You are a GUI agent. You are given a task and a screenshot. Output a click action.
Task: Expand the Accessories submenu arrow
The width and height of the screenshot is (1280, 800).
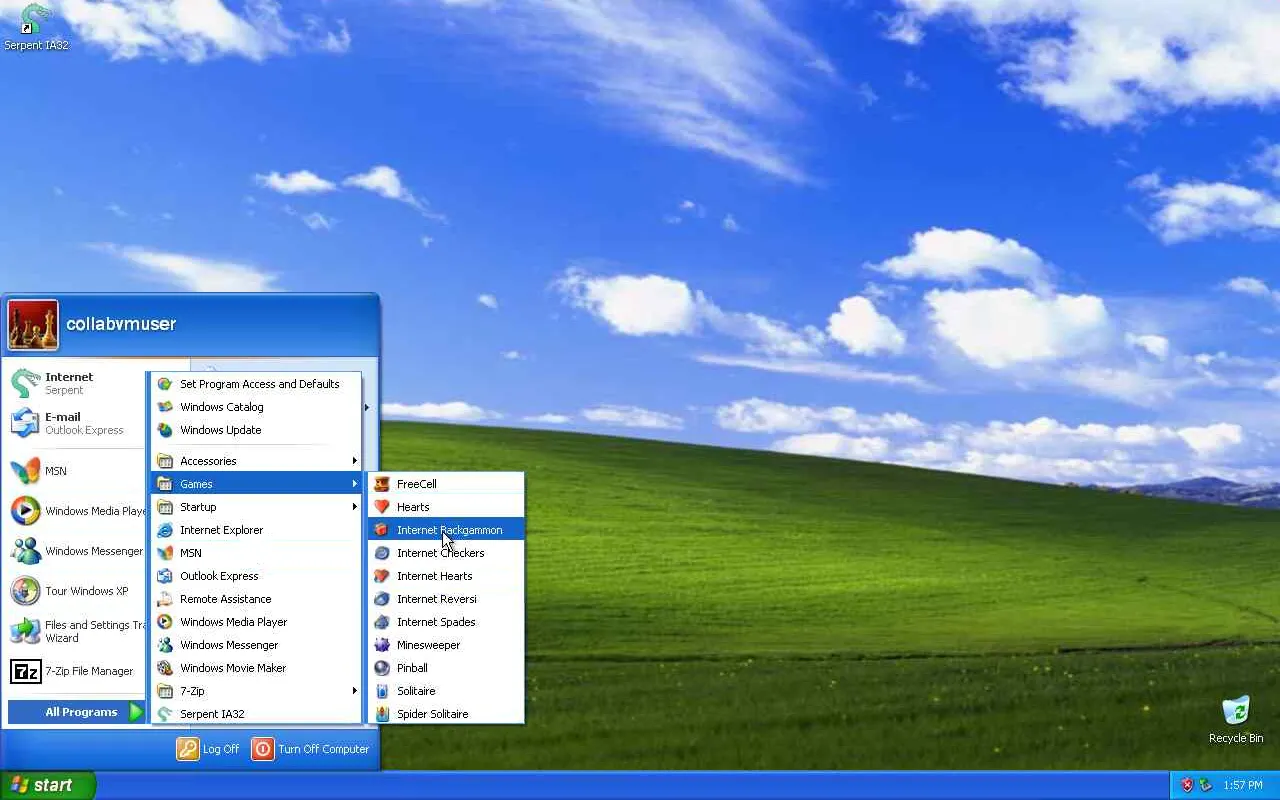355,461
